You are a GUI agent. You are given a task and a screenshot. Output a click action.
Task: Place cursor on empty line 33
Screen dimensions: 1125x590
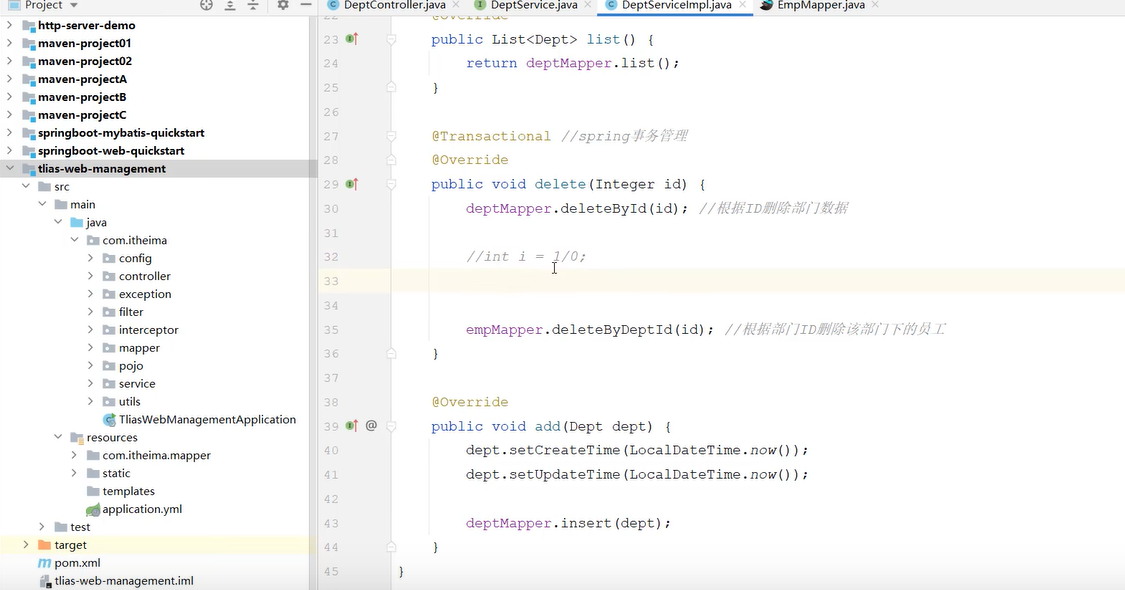(x=758, y=281)
